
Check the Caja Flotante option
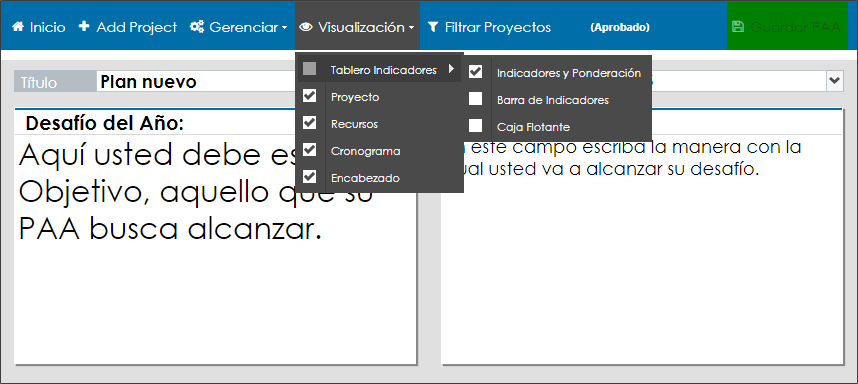(476, 126)
